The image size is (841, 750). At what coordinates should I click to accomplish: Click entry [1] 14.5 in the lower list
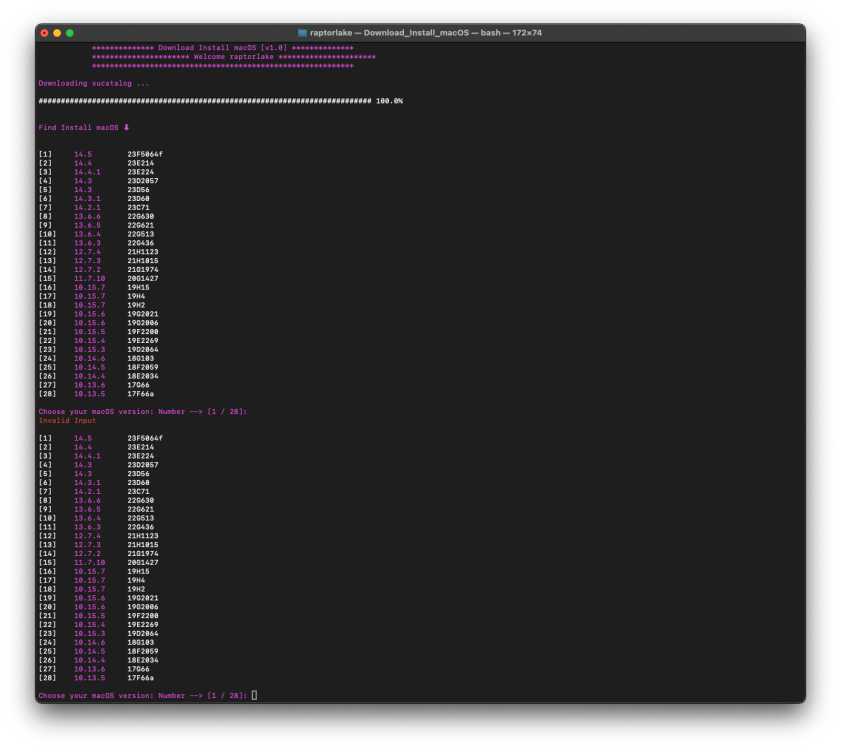coord(100,438)
